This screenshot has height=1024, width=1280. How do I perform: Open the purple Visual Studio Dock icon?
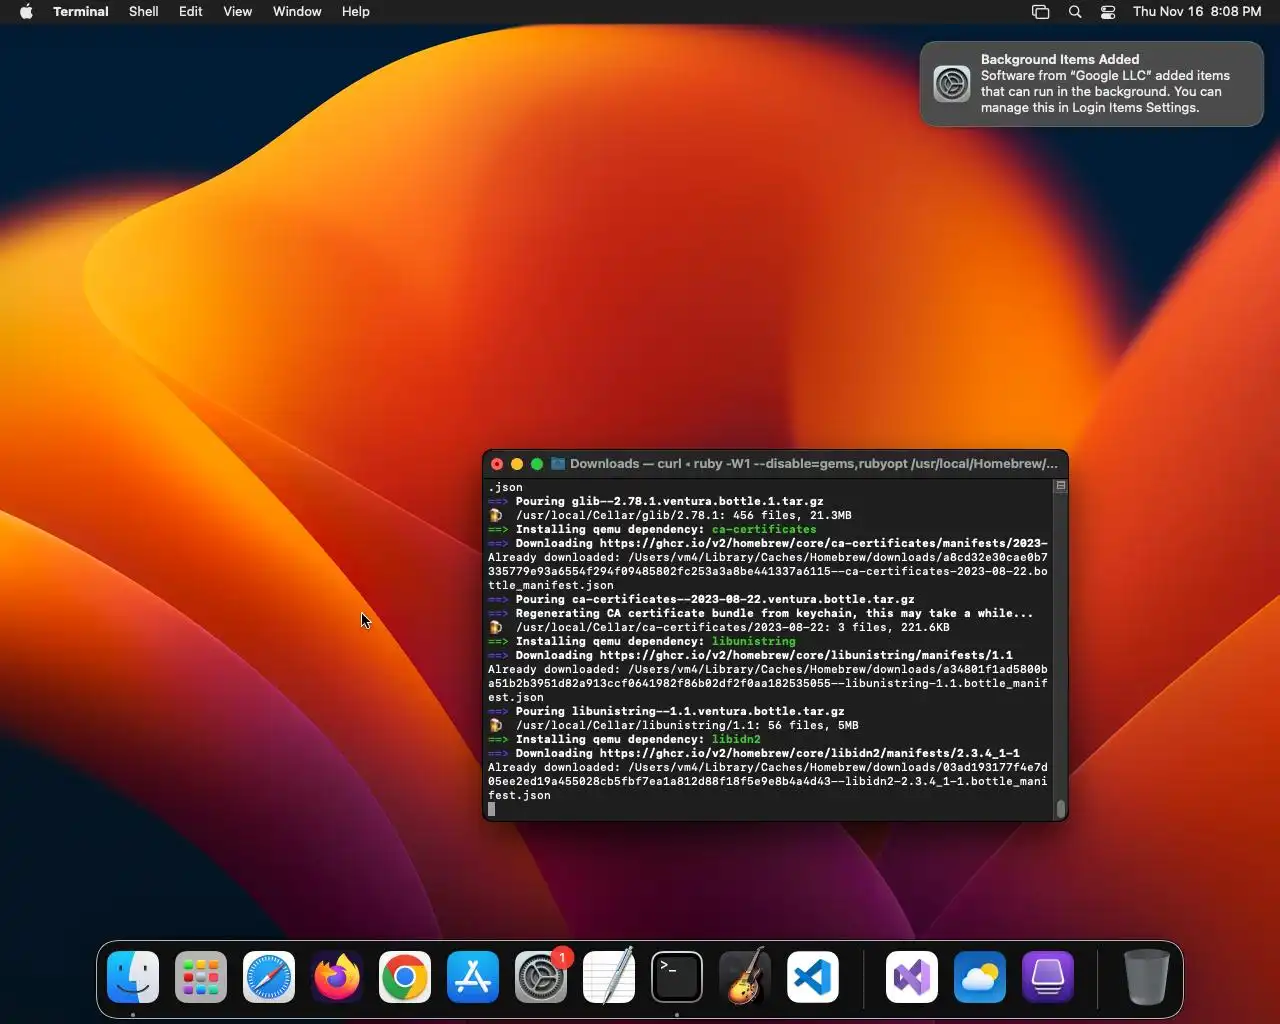[912, 977]
